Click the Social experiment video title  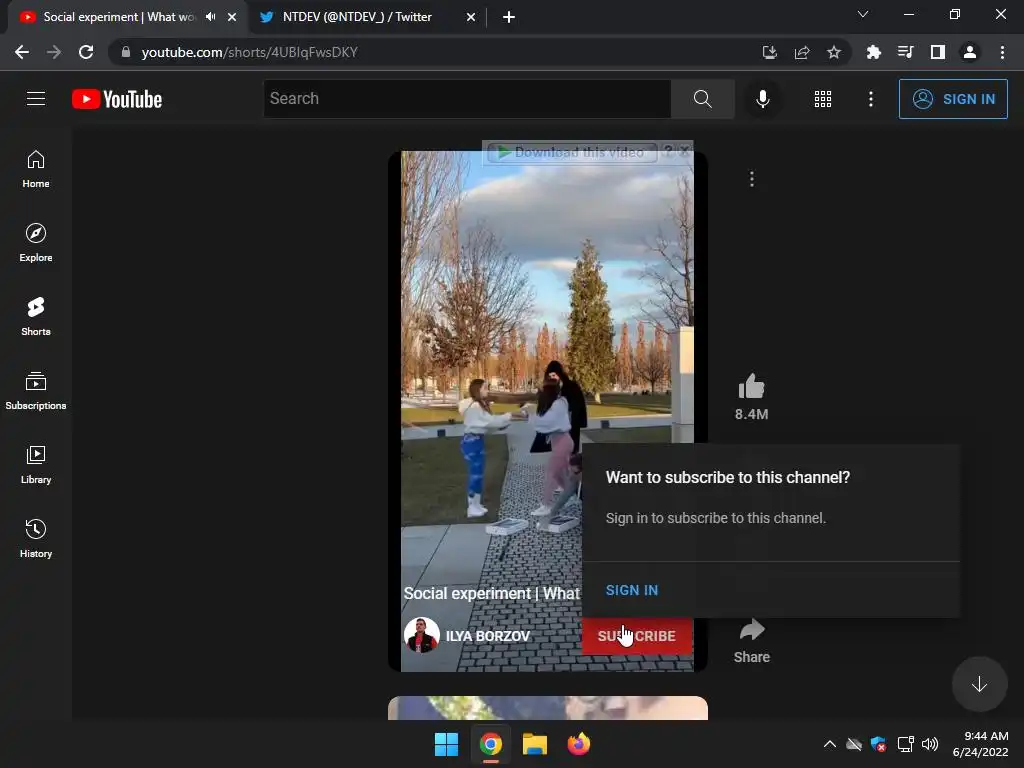pos(491,593)
